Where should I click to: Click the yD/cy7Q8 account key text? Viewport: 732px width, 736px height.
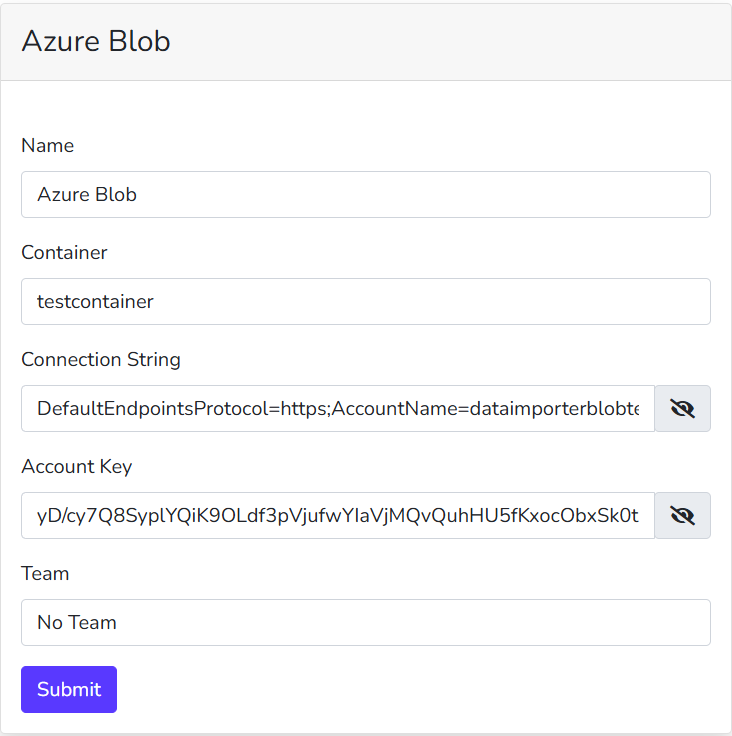[x=338, y=515]
